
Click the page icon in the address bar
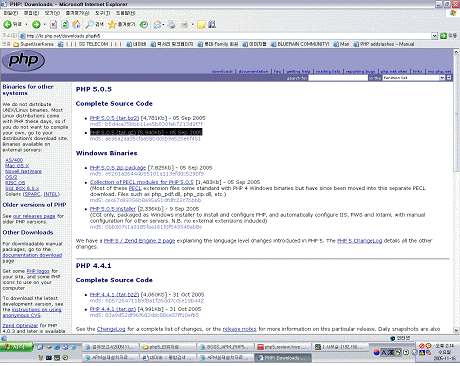23,36
